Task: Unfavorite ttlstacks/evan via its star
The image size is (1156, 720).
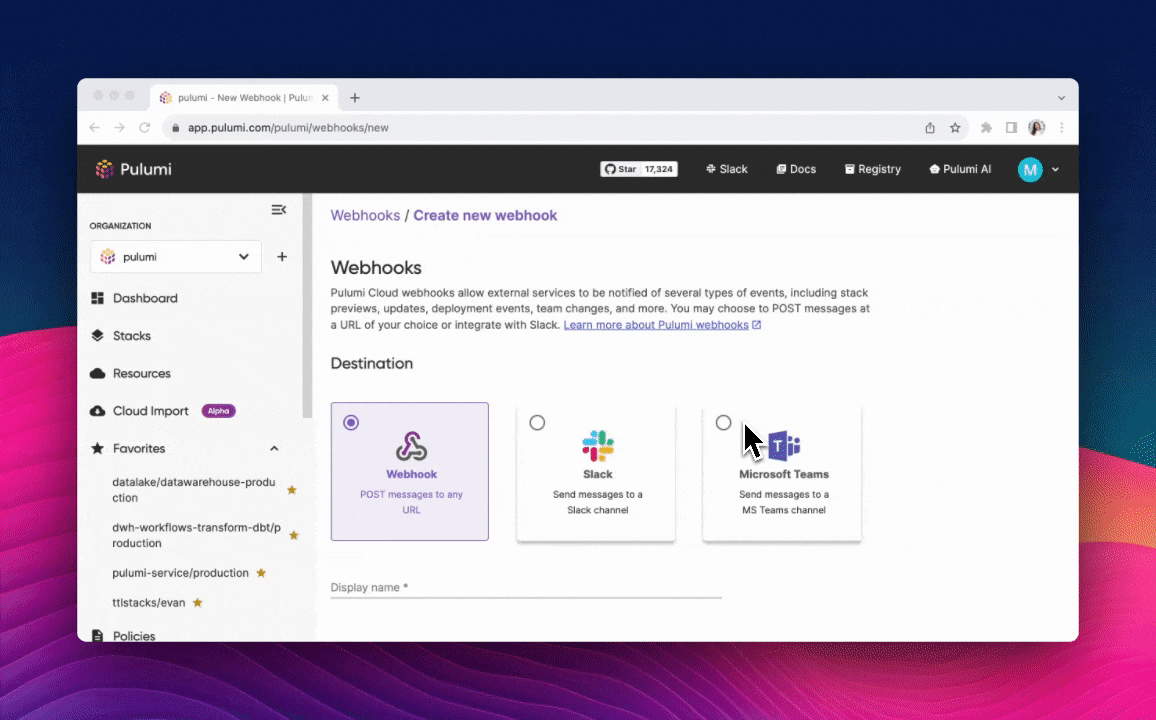Action: click(x=198, y=602)
